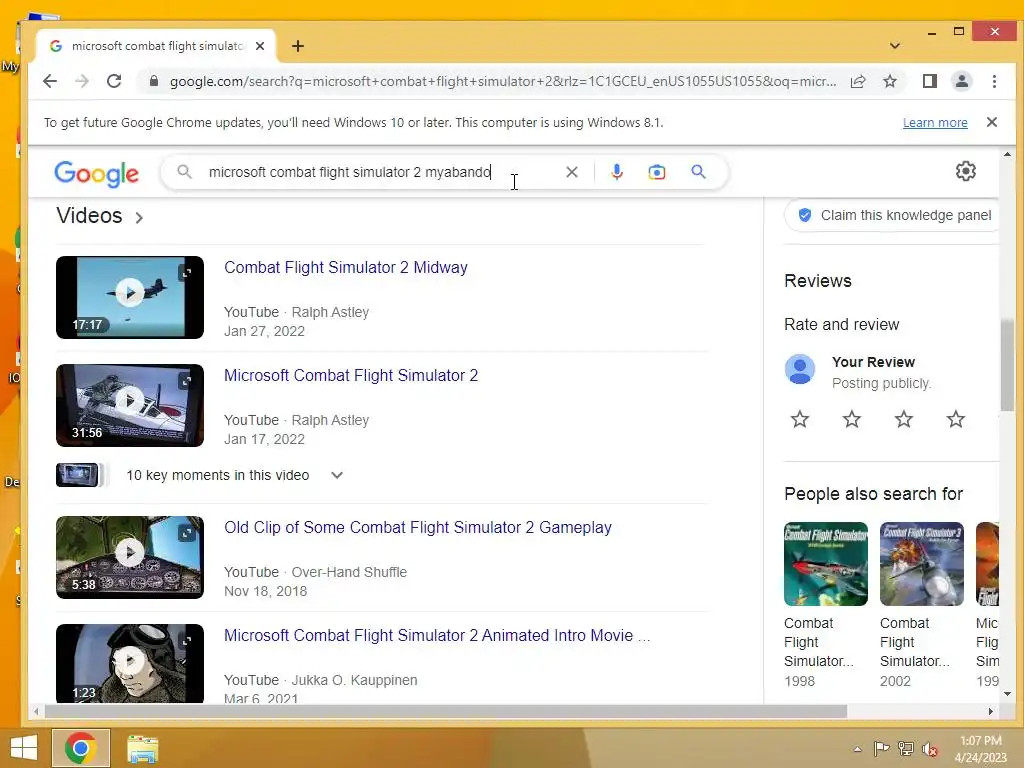Show hidden system tray icons

857,749
